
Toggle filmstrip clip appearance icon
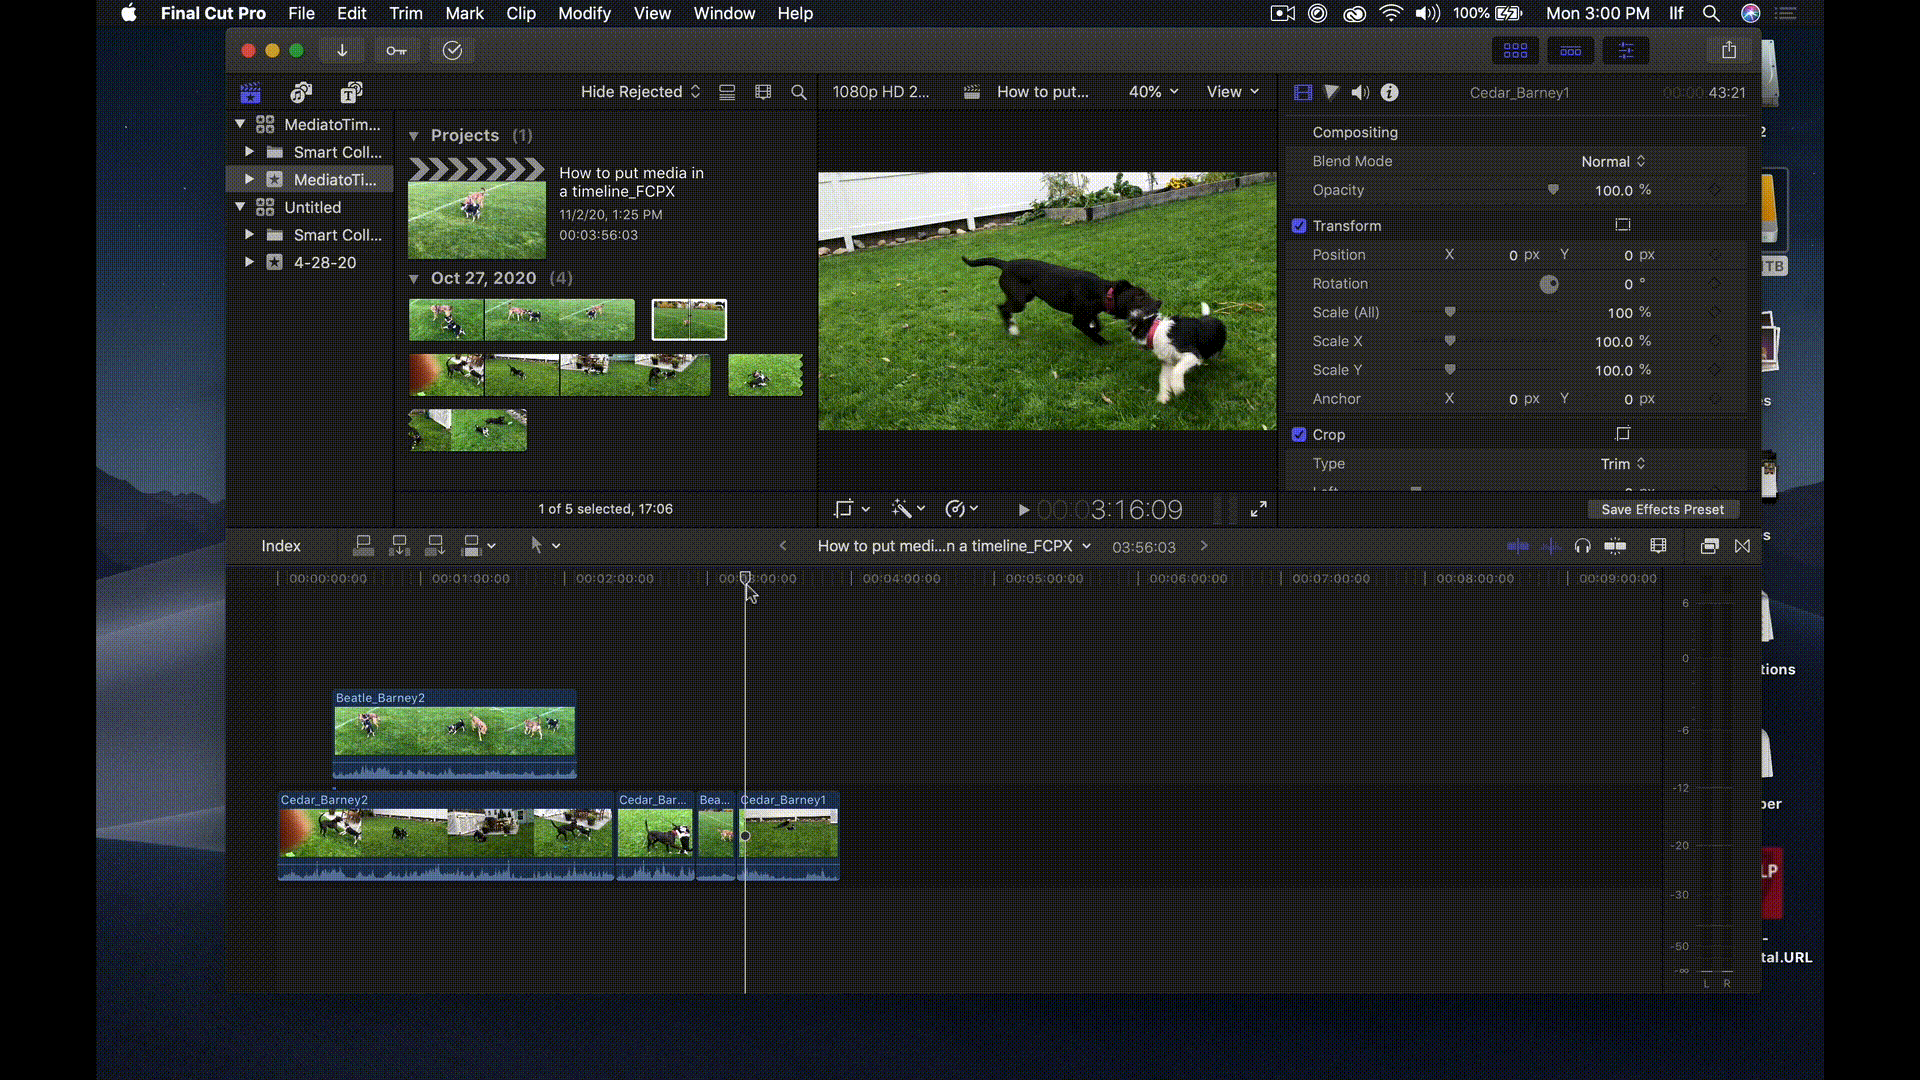(x=763, y=92)
